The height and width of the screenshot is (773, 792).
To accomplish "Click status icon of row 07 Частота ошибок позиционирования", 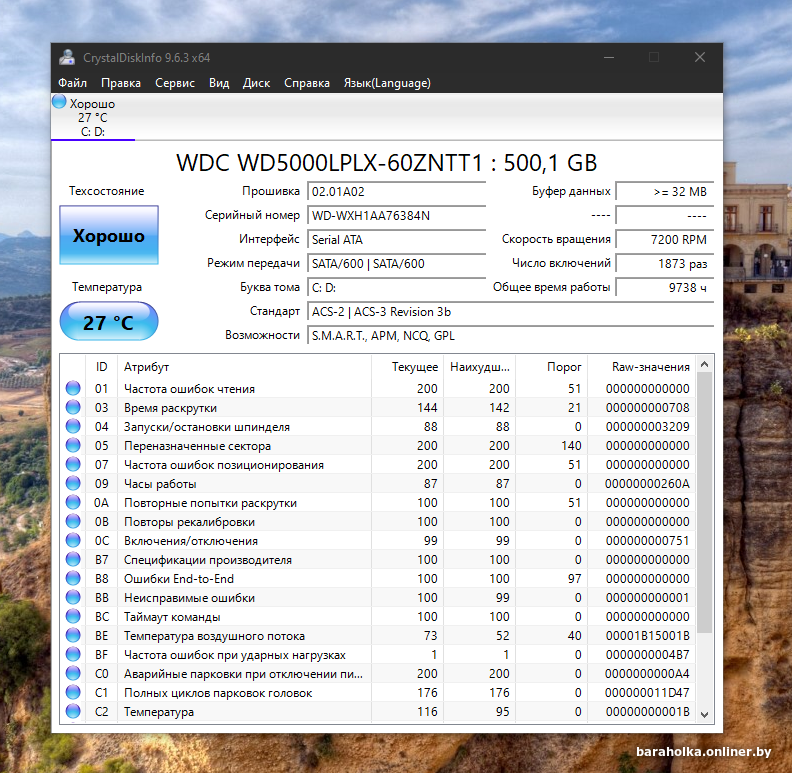I will (73, 464).
